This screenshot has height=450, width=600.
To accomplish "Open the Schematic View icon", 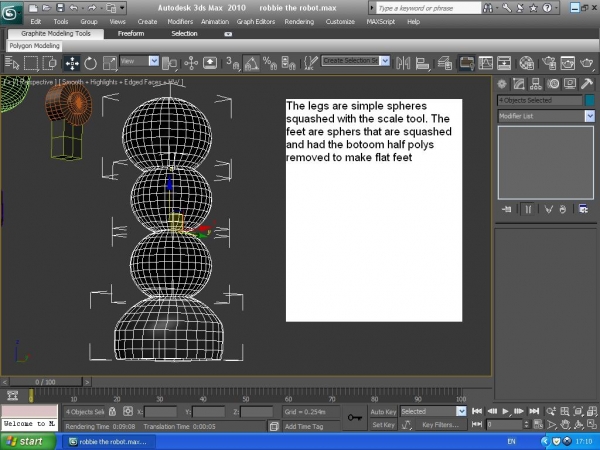I will pyautogui.click(x=504, y=63).
